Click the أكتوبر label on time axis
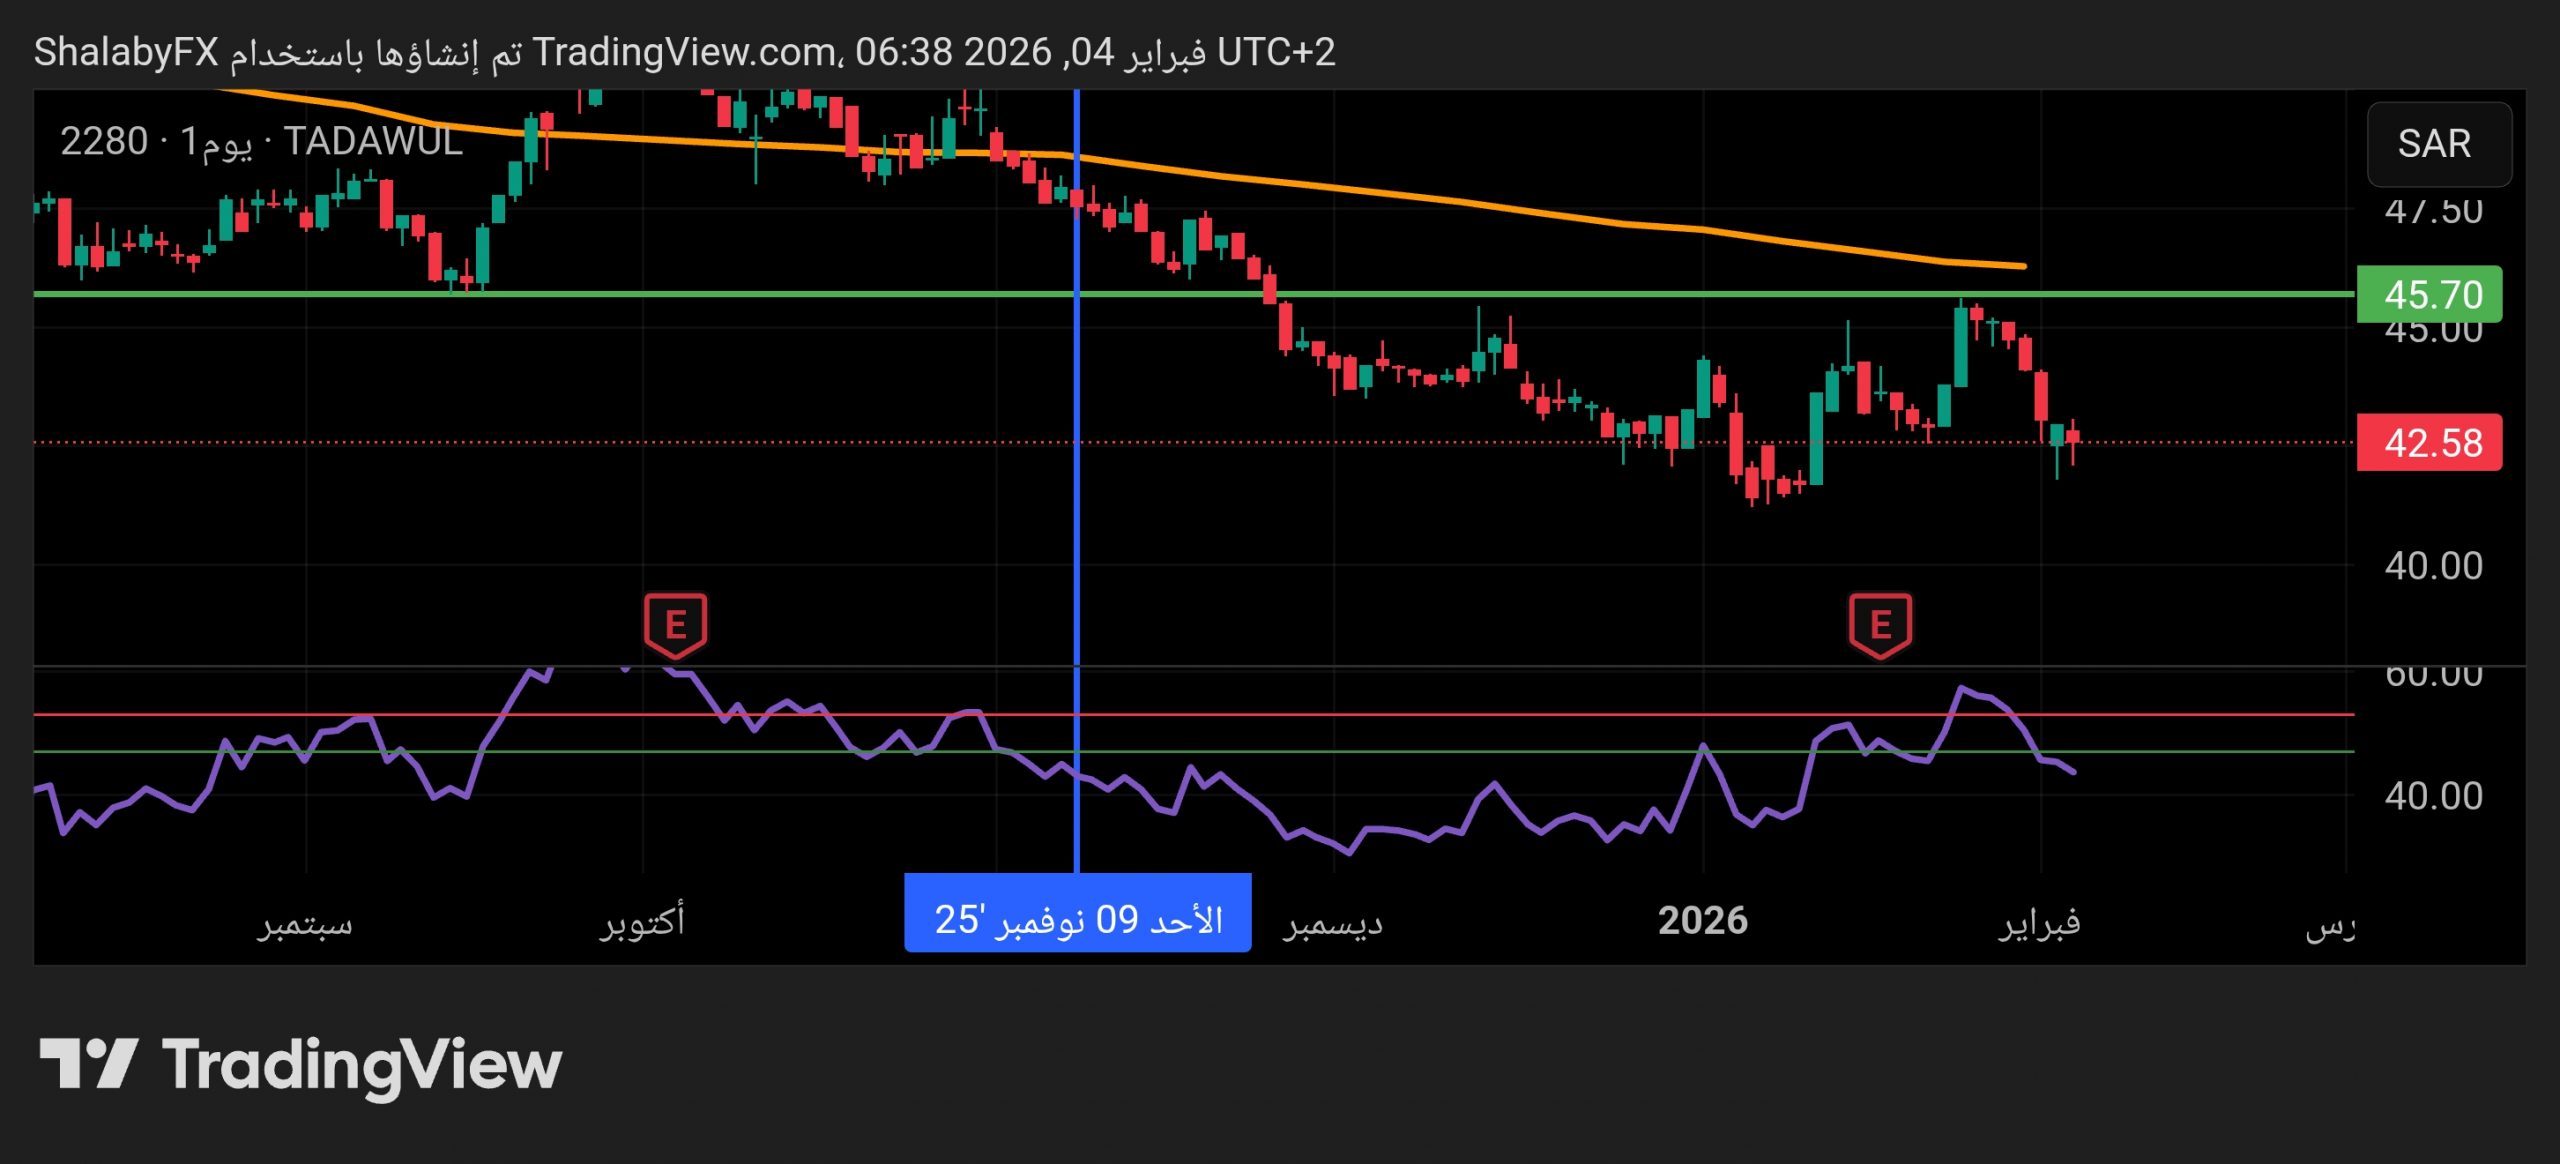Viewport: 2560px width, 1164px height. (642, 920)
